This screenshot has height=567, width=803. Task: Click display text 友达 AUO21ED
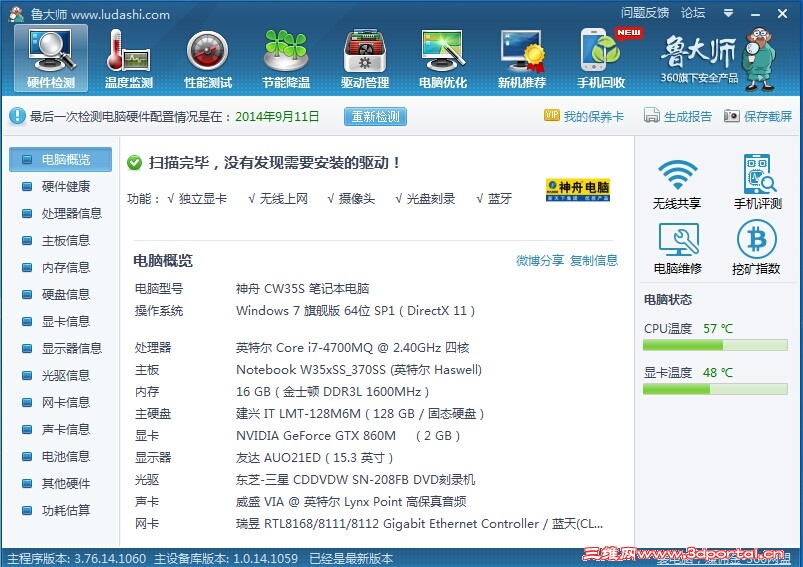click(x=314, y=458)
